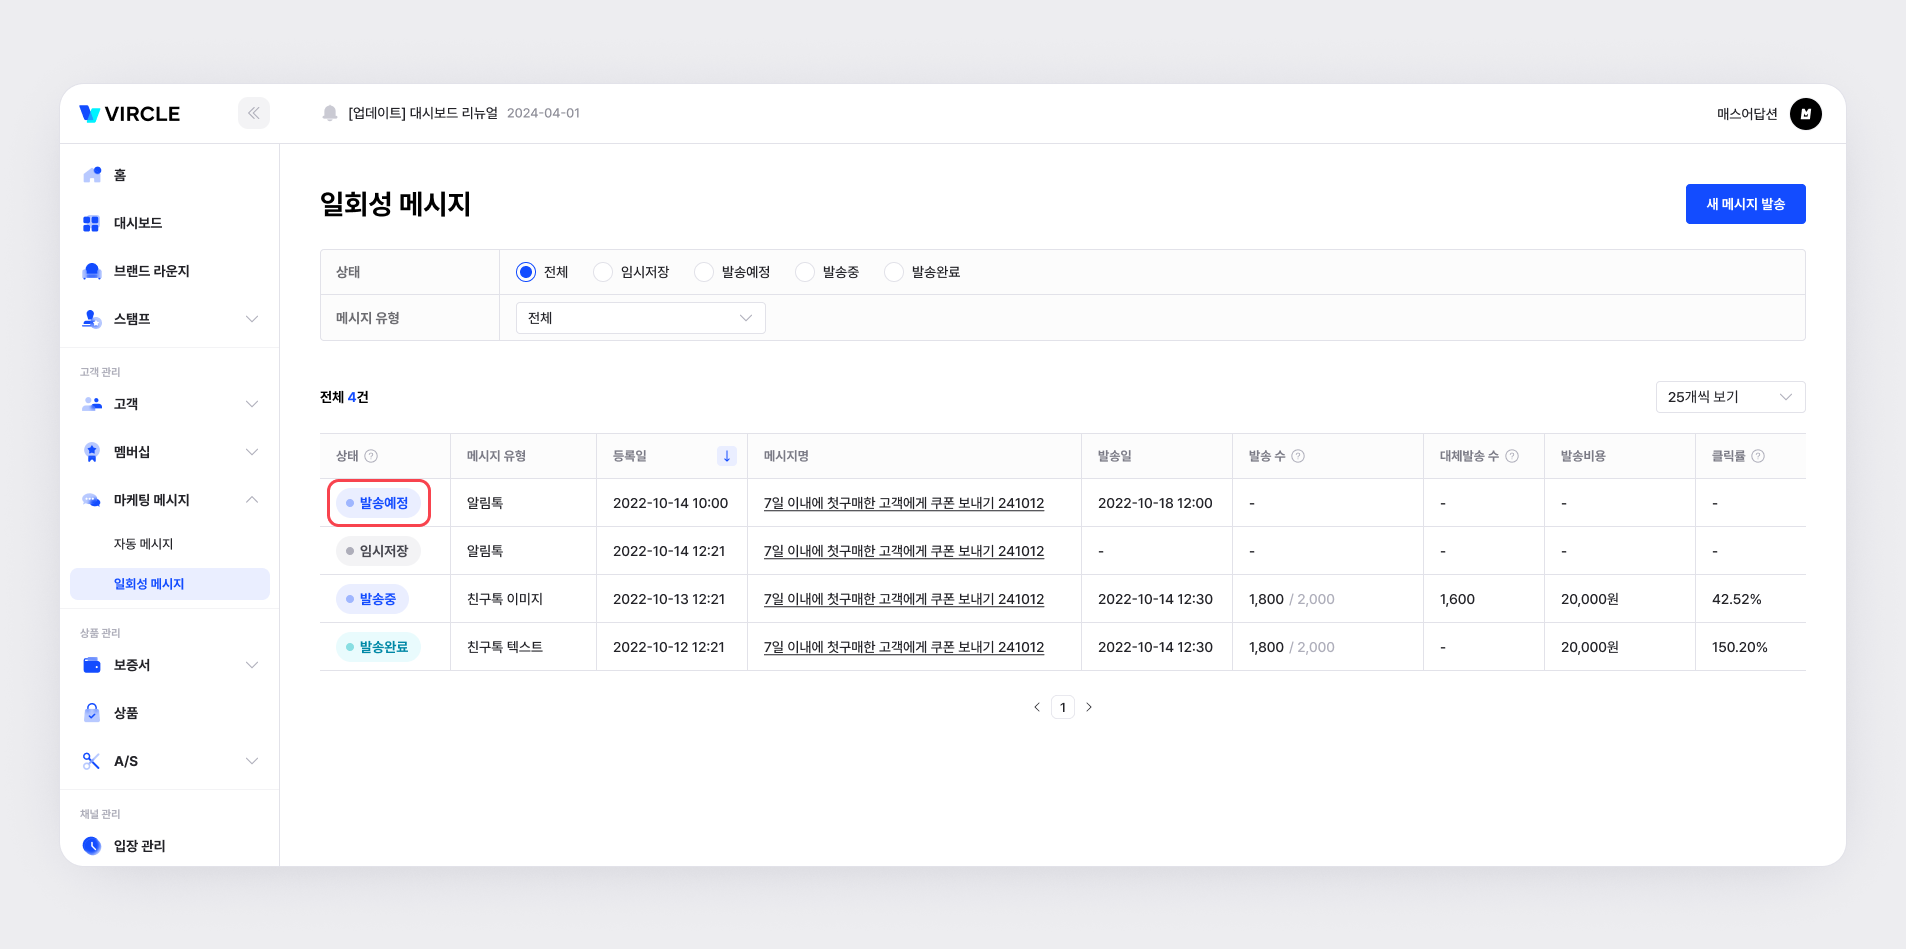Click the help icon beside 상태 column
Image resolution: width=1906 pixels, height=949 pixels.
pyautogui.click(x=371, y=456)
